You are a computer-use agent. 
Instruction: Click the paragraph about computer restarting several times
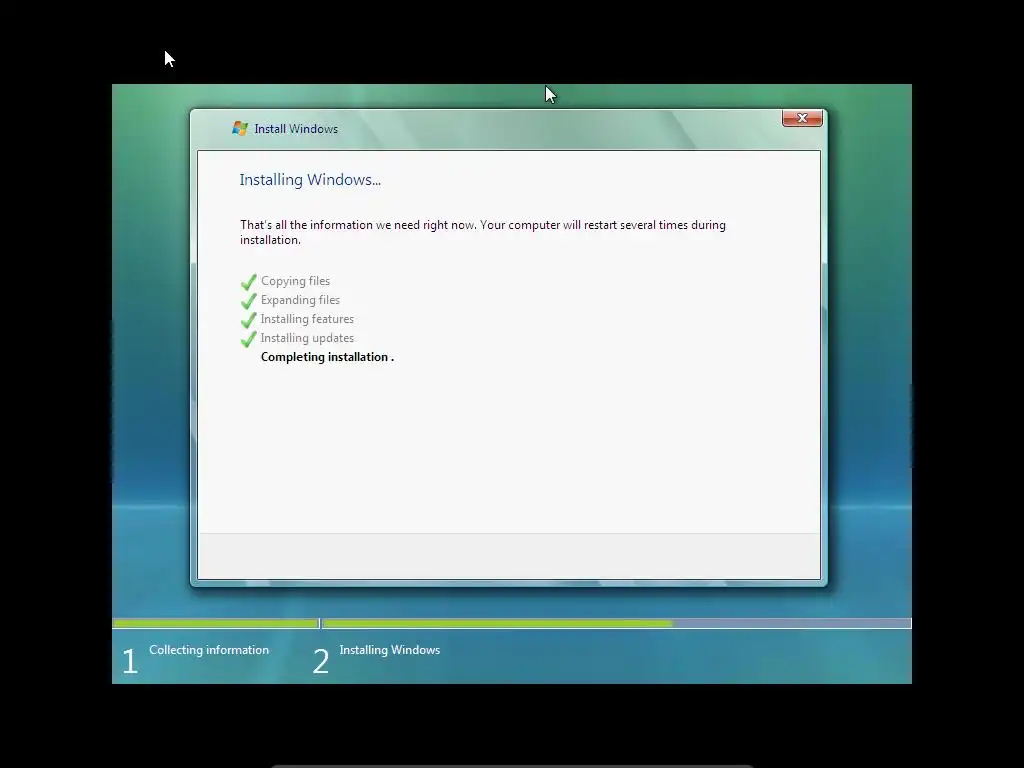point(483,232)
